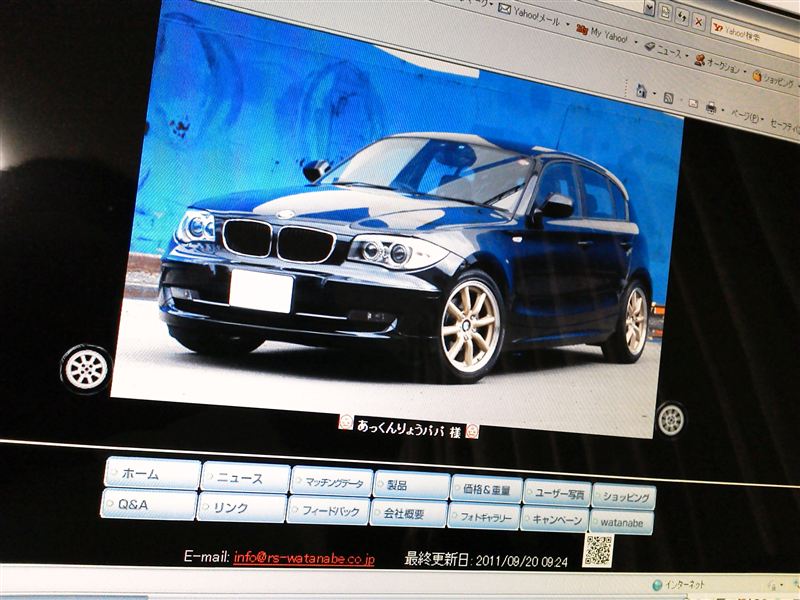Open the My Yahoo! toolbar shortcut
This screenshot has width=800, height=600.
tap(602, 34)
